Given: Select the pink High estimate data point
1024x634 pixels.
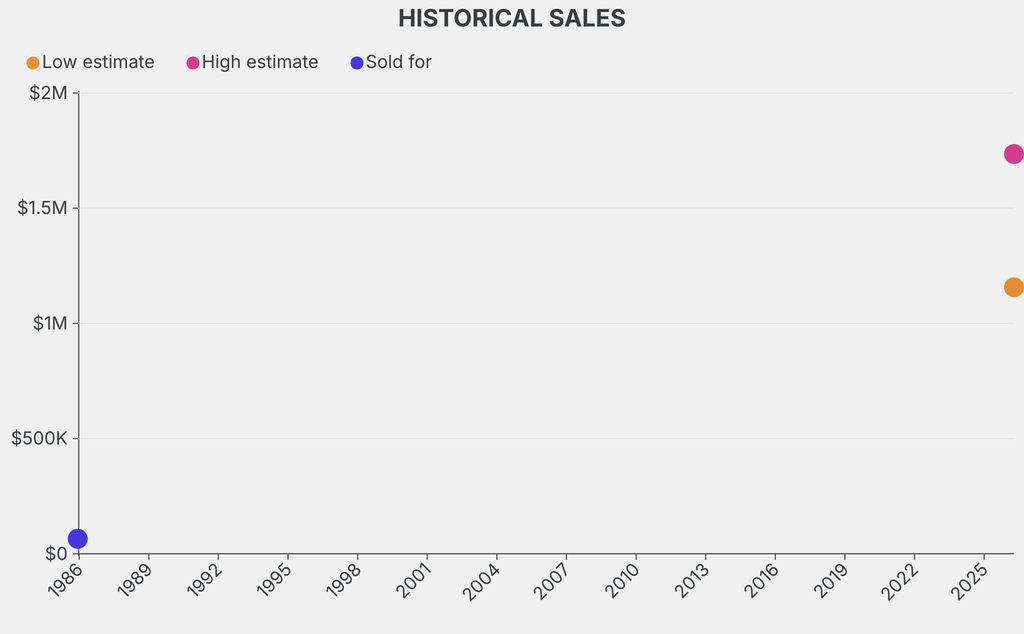Looking at the screenshot, I should pos(1013,154).
